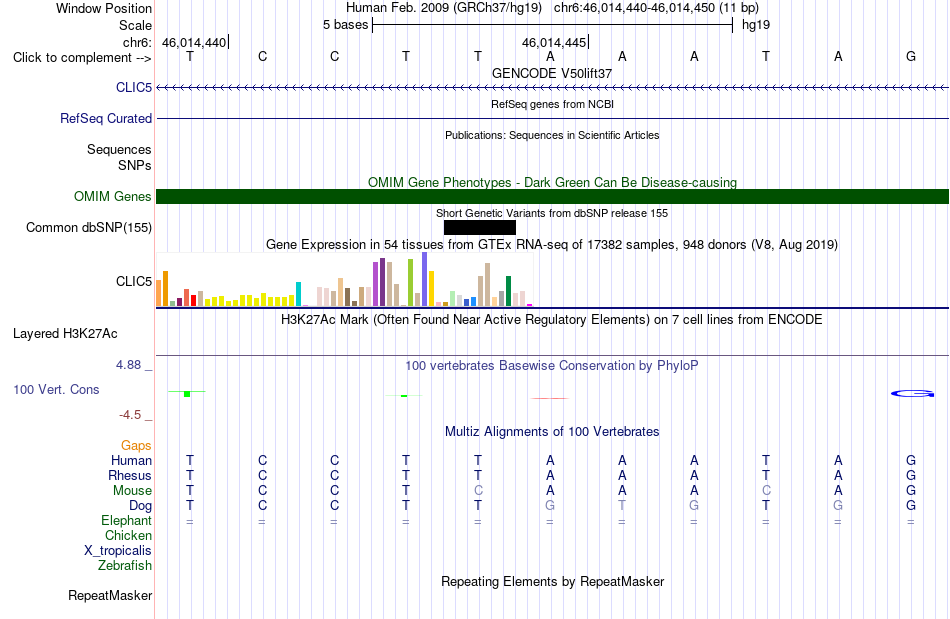Screen dimensions: 950x619
Task: Click 'Publications: Sequences in Scientific Articles' title
Action: tap(552, 135)
